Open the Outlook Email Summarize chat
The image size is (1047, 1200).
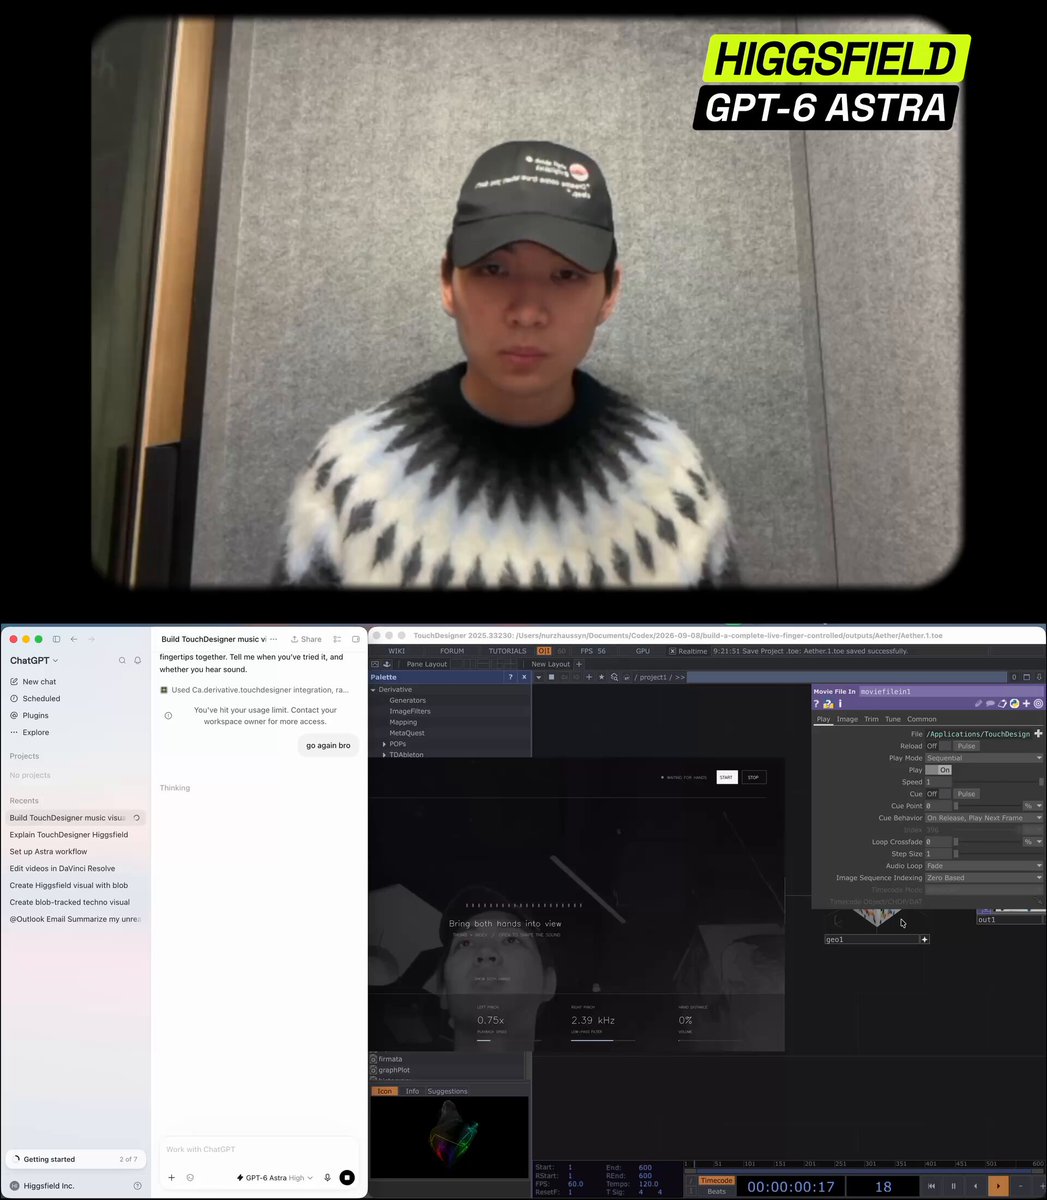pos(75,920)
